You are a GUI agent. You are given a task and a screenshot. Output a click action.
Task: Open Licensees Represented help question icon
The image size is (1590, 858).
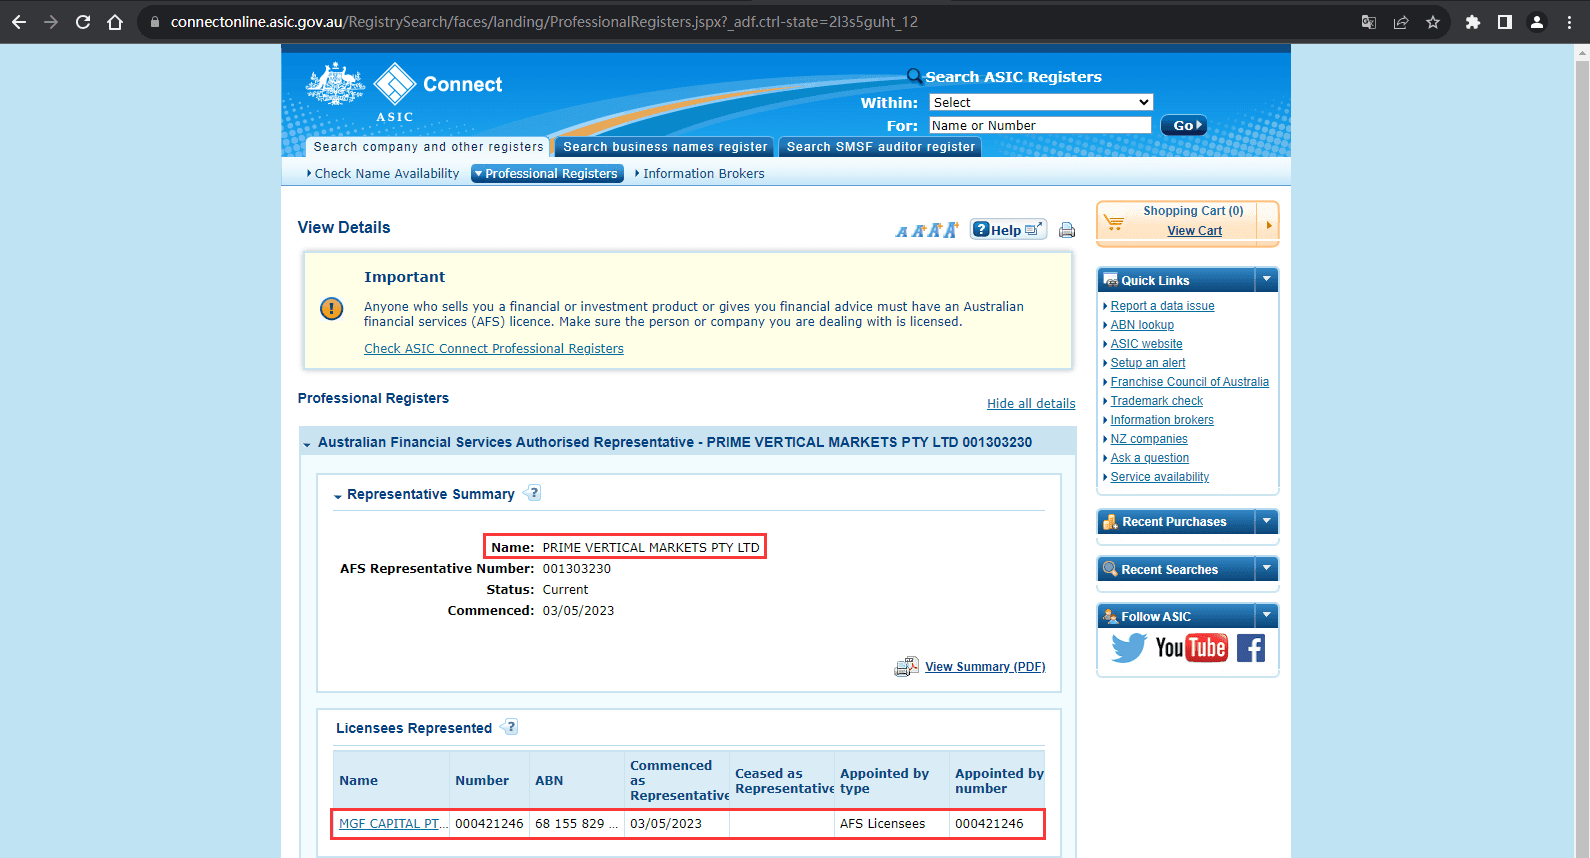509,727
